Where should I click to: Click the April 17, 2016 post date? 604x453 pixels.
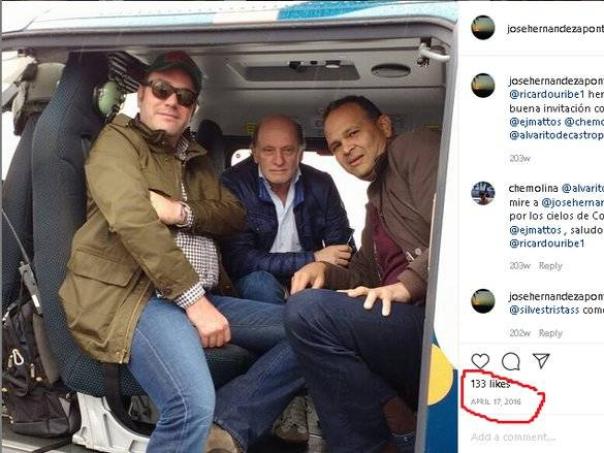[x=496, y=402]
